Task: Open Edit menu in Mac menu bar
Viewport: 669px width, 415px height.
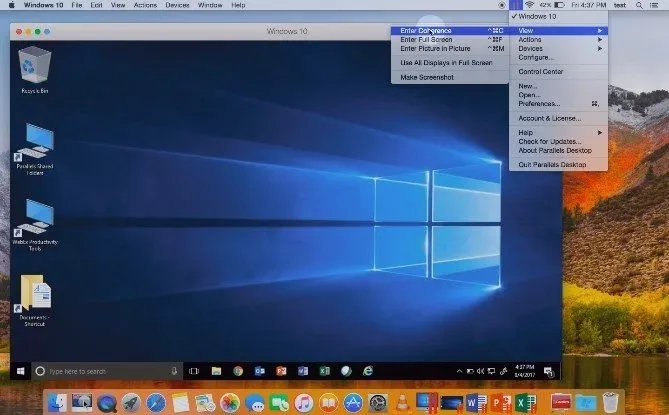Action: pyautogui.click(x=96, y=5)
